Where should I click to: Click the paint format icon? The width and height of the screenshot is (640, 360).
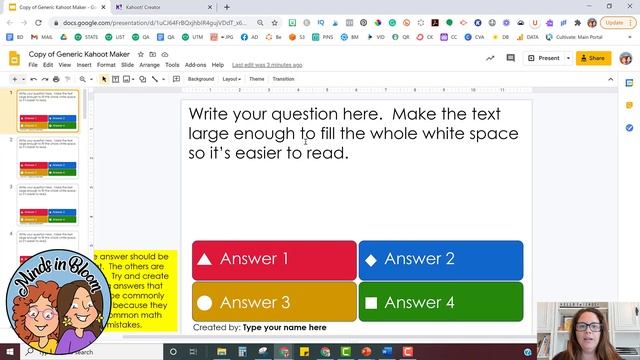pos(68,79)
